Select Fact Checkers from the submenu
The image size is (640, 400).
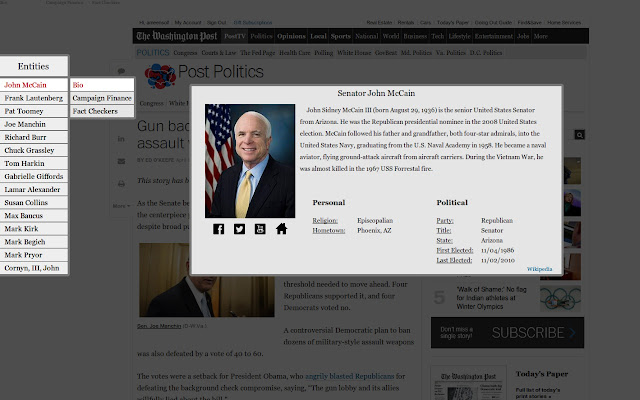point(102,111)
